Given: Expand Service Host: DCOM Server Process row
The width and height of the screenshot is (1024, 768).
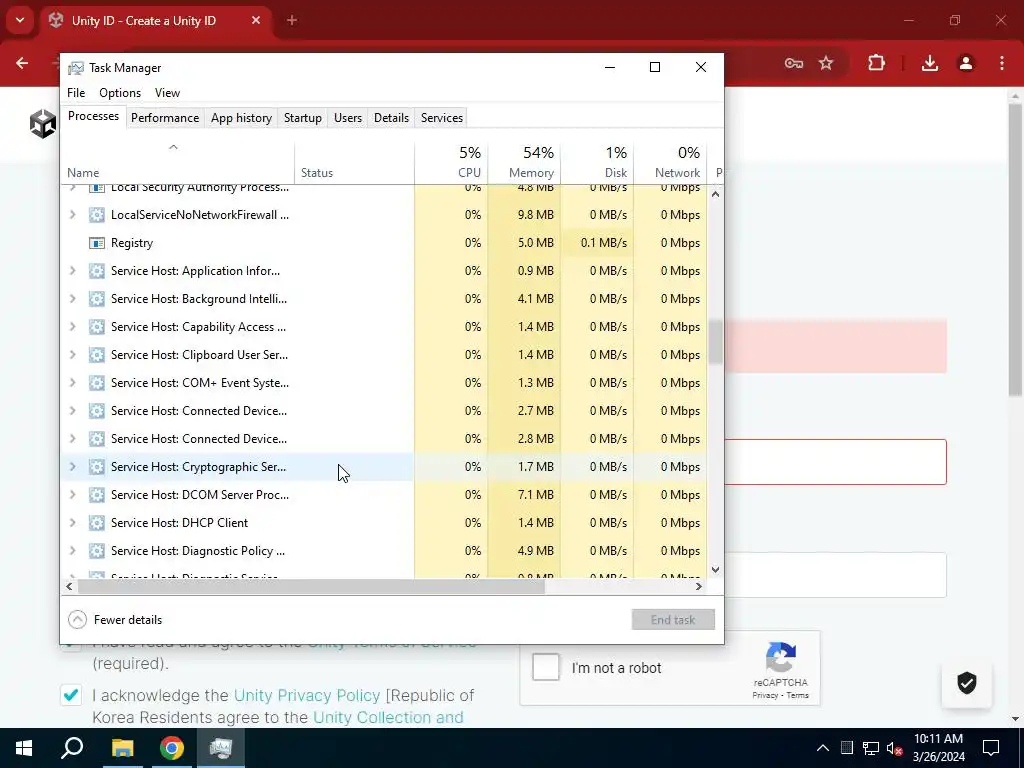Looking at the screenshot, I should (72, 495).
